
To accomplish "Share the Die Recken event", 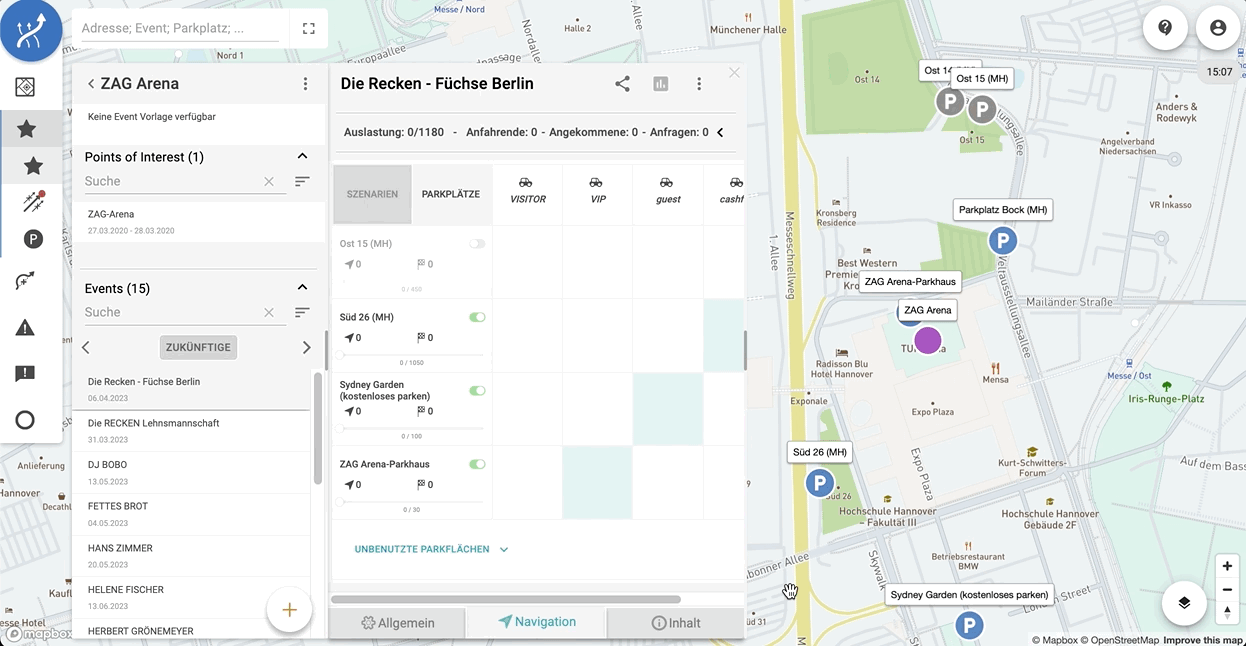I will (x=622, y=84).
